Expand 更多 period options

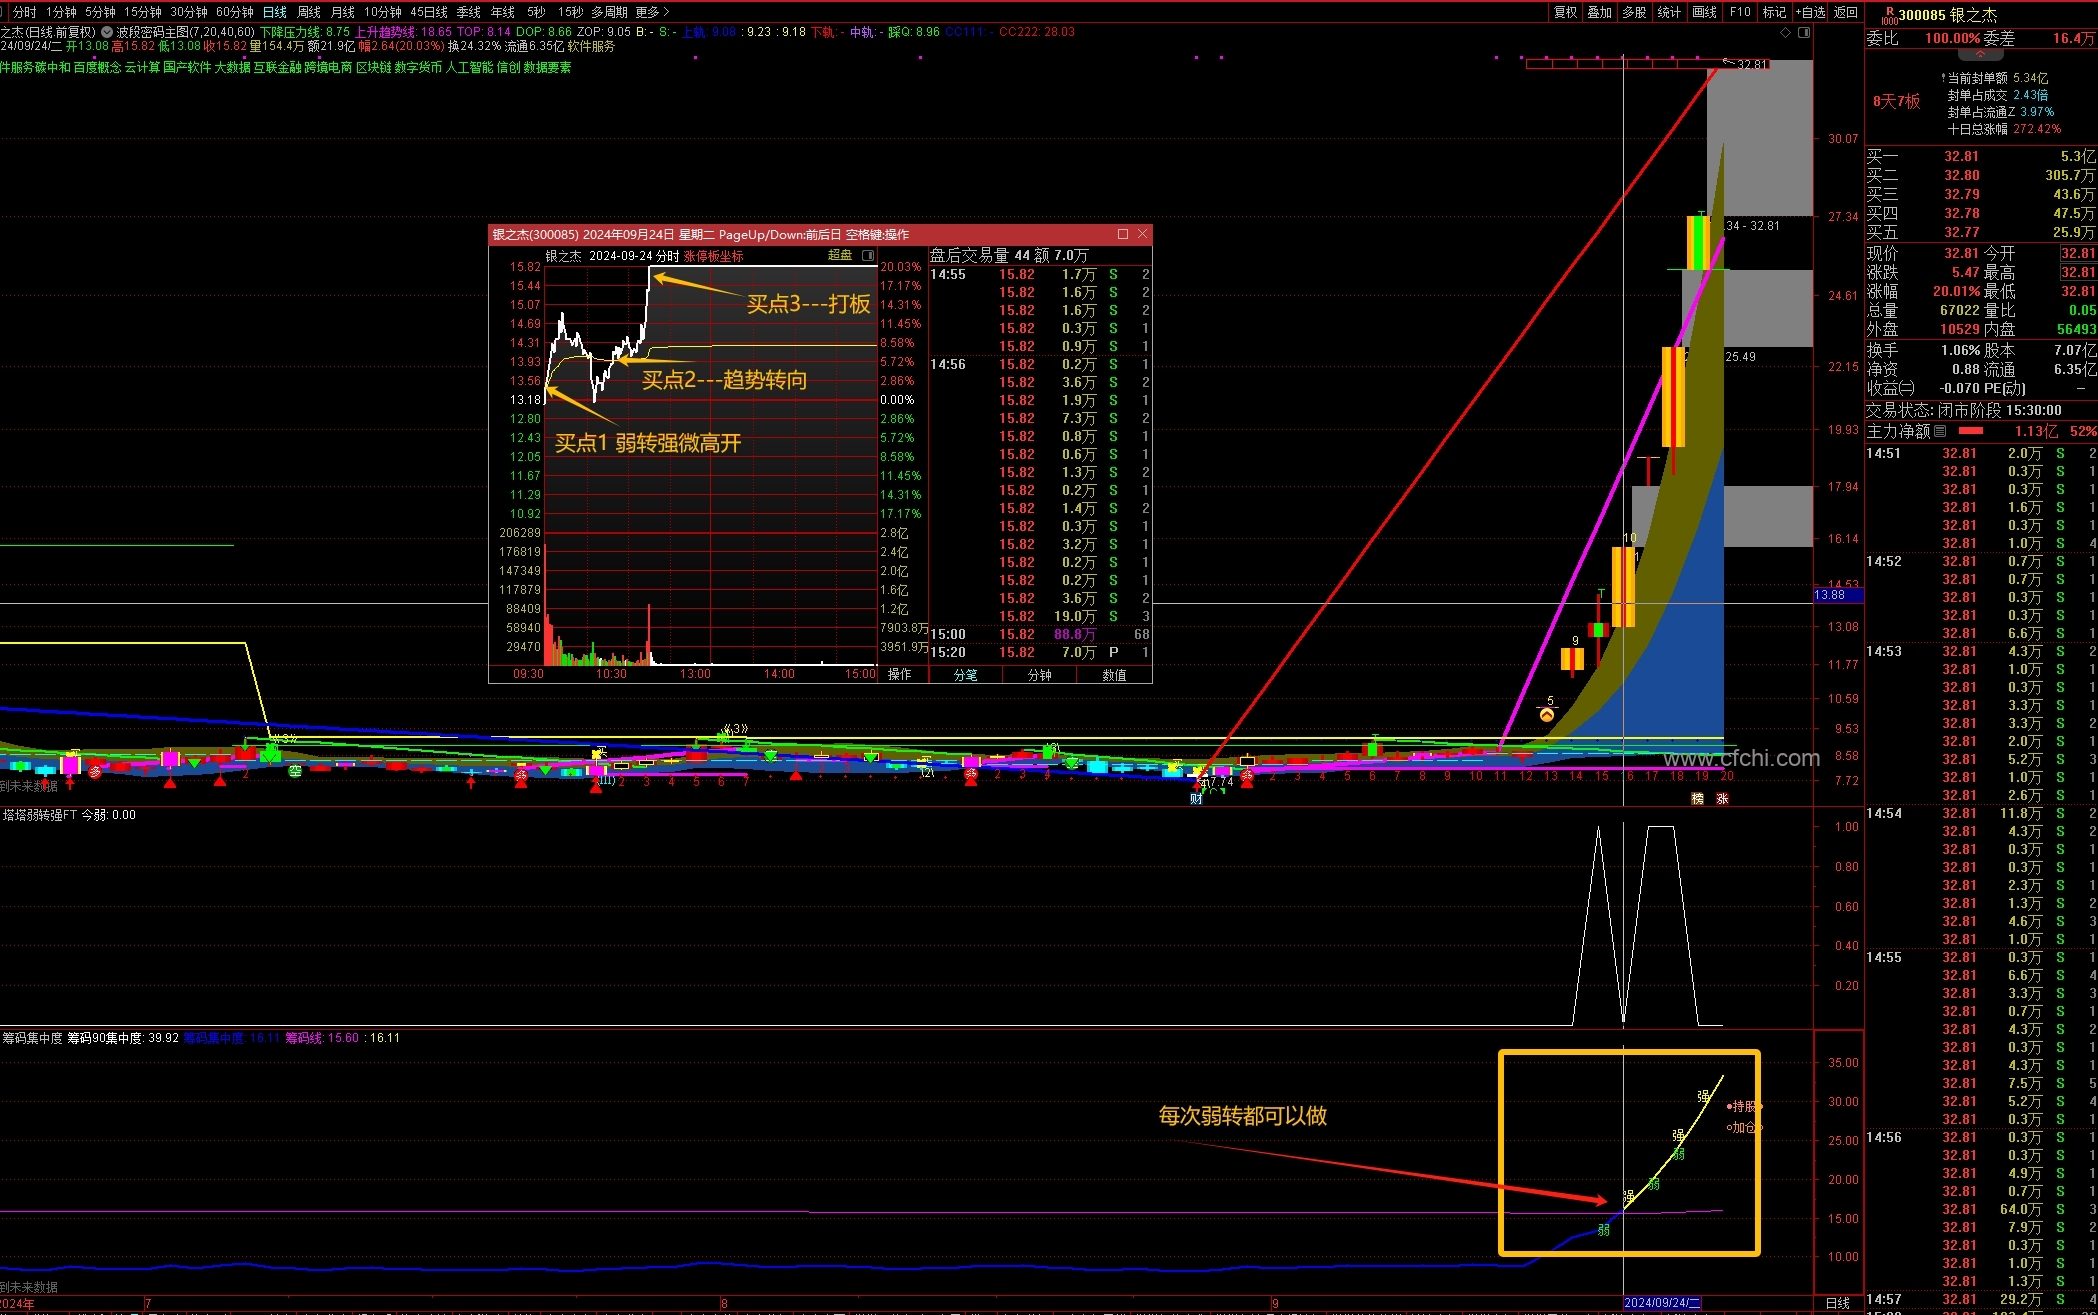point(652,12)
